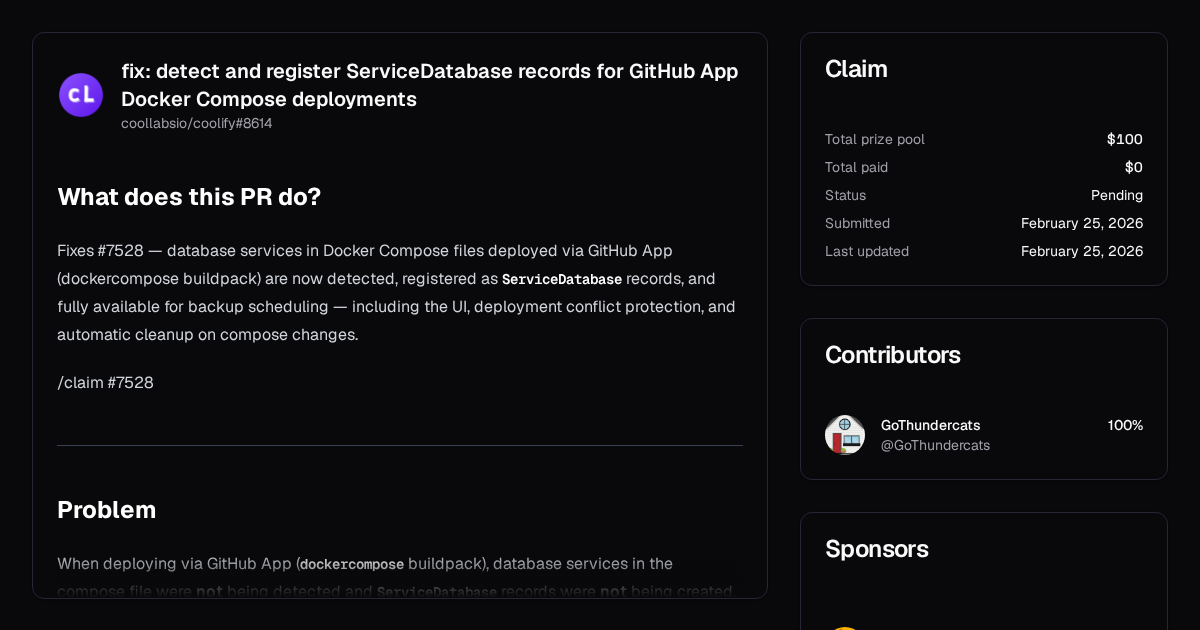Select the 'What does this PR do?' heading

[189, 197]
